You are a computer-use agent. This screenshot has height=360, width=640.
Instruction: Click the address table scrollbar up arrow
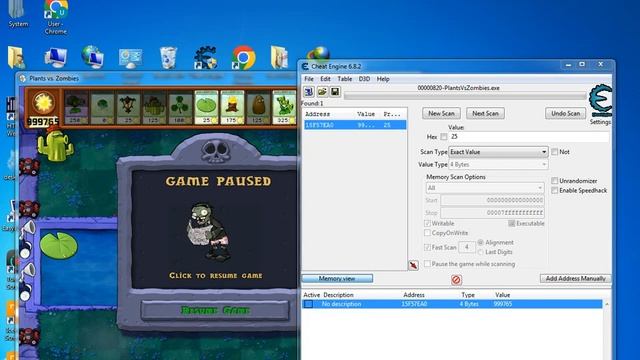pos(607,304)
